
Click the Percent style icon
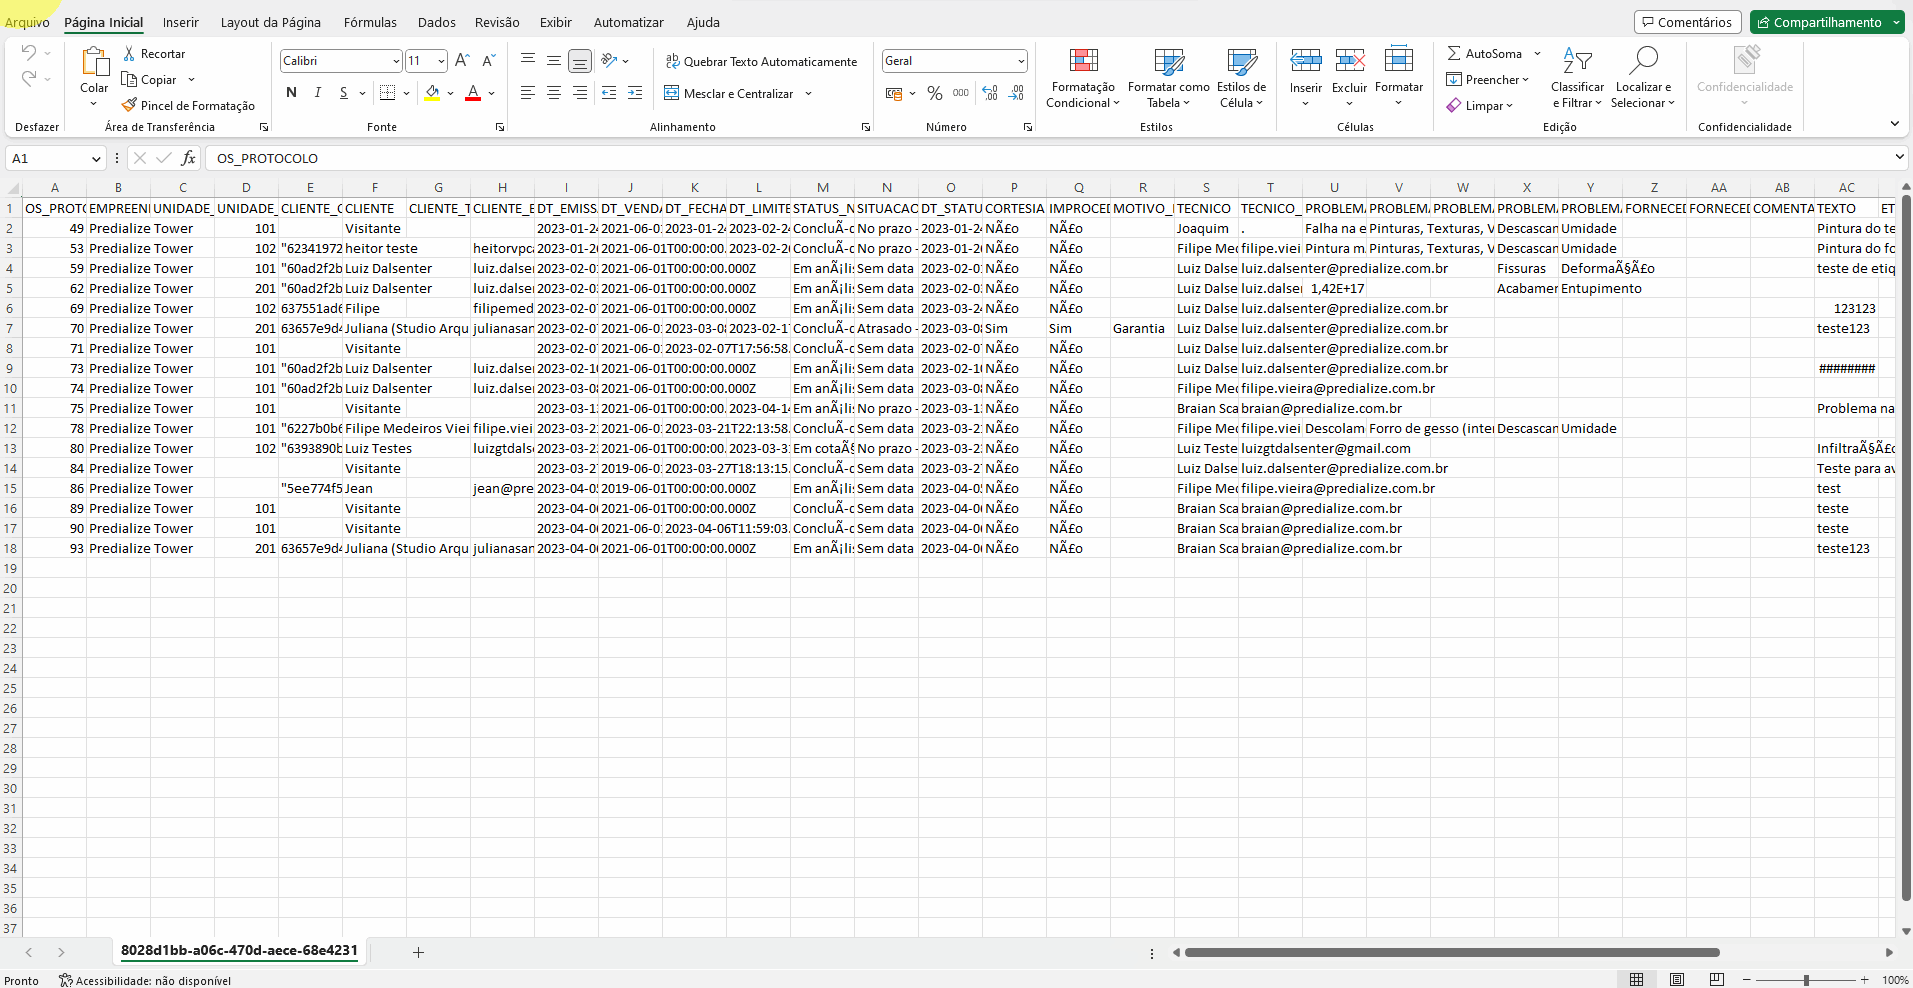click(x=934, y=93)
